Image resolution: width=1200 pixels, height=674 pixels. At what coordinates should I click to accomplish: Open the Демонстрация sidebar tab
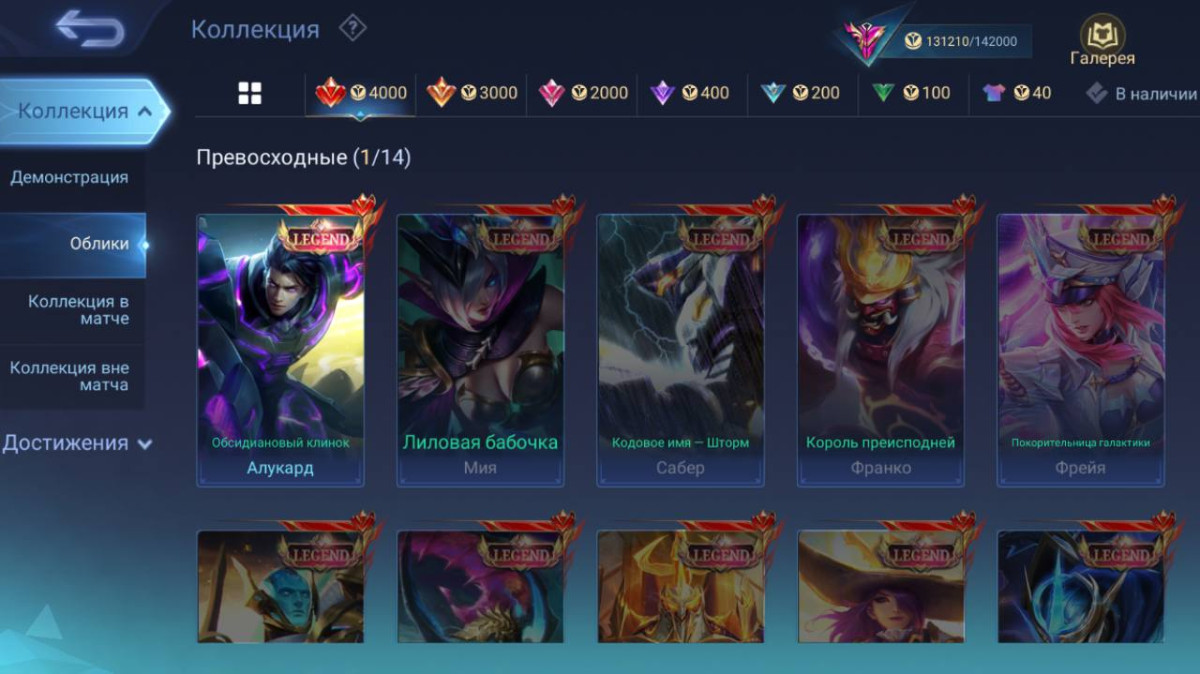coord(72,178)
